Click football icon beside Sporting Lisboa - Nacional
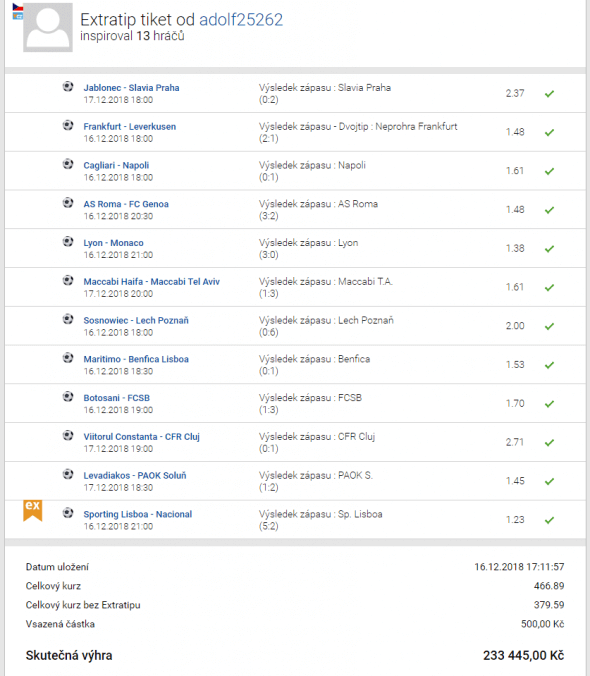The height and width of the screenshot is (676, 590). 68,513
